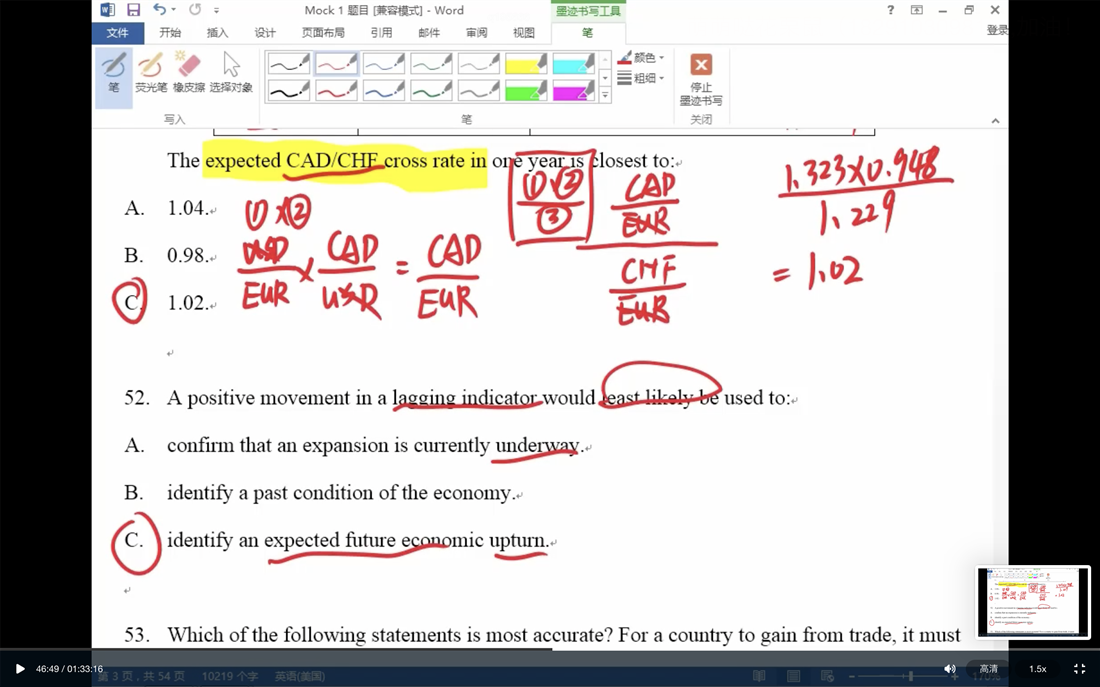Choose the Select Objects (选择对象) tool
This screenshot has width=1100, height=687.
tap(231, 72)
